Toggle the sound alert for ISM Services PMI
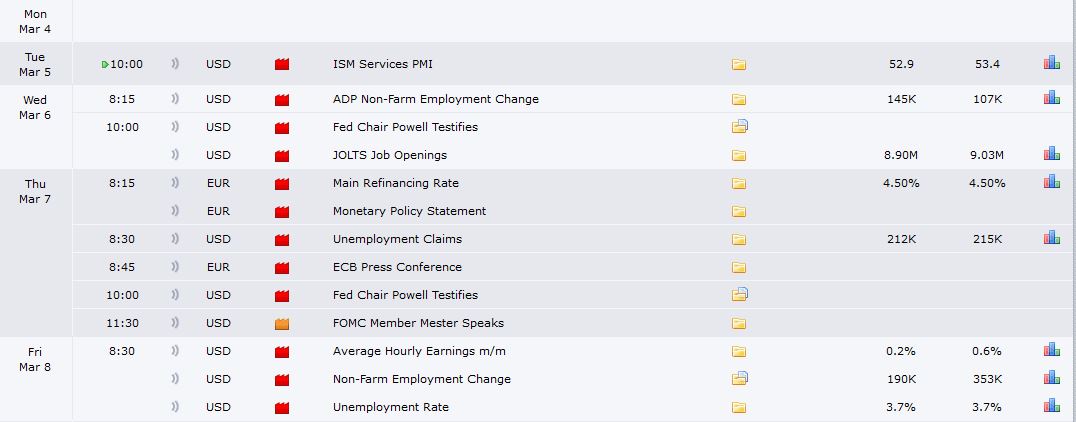This screenshot has height=422, width=1076. pos(176,65)
